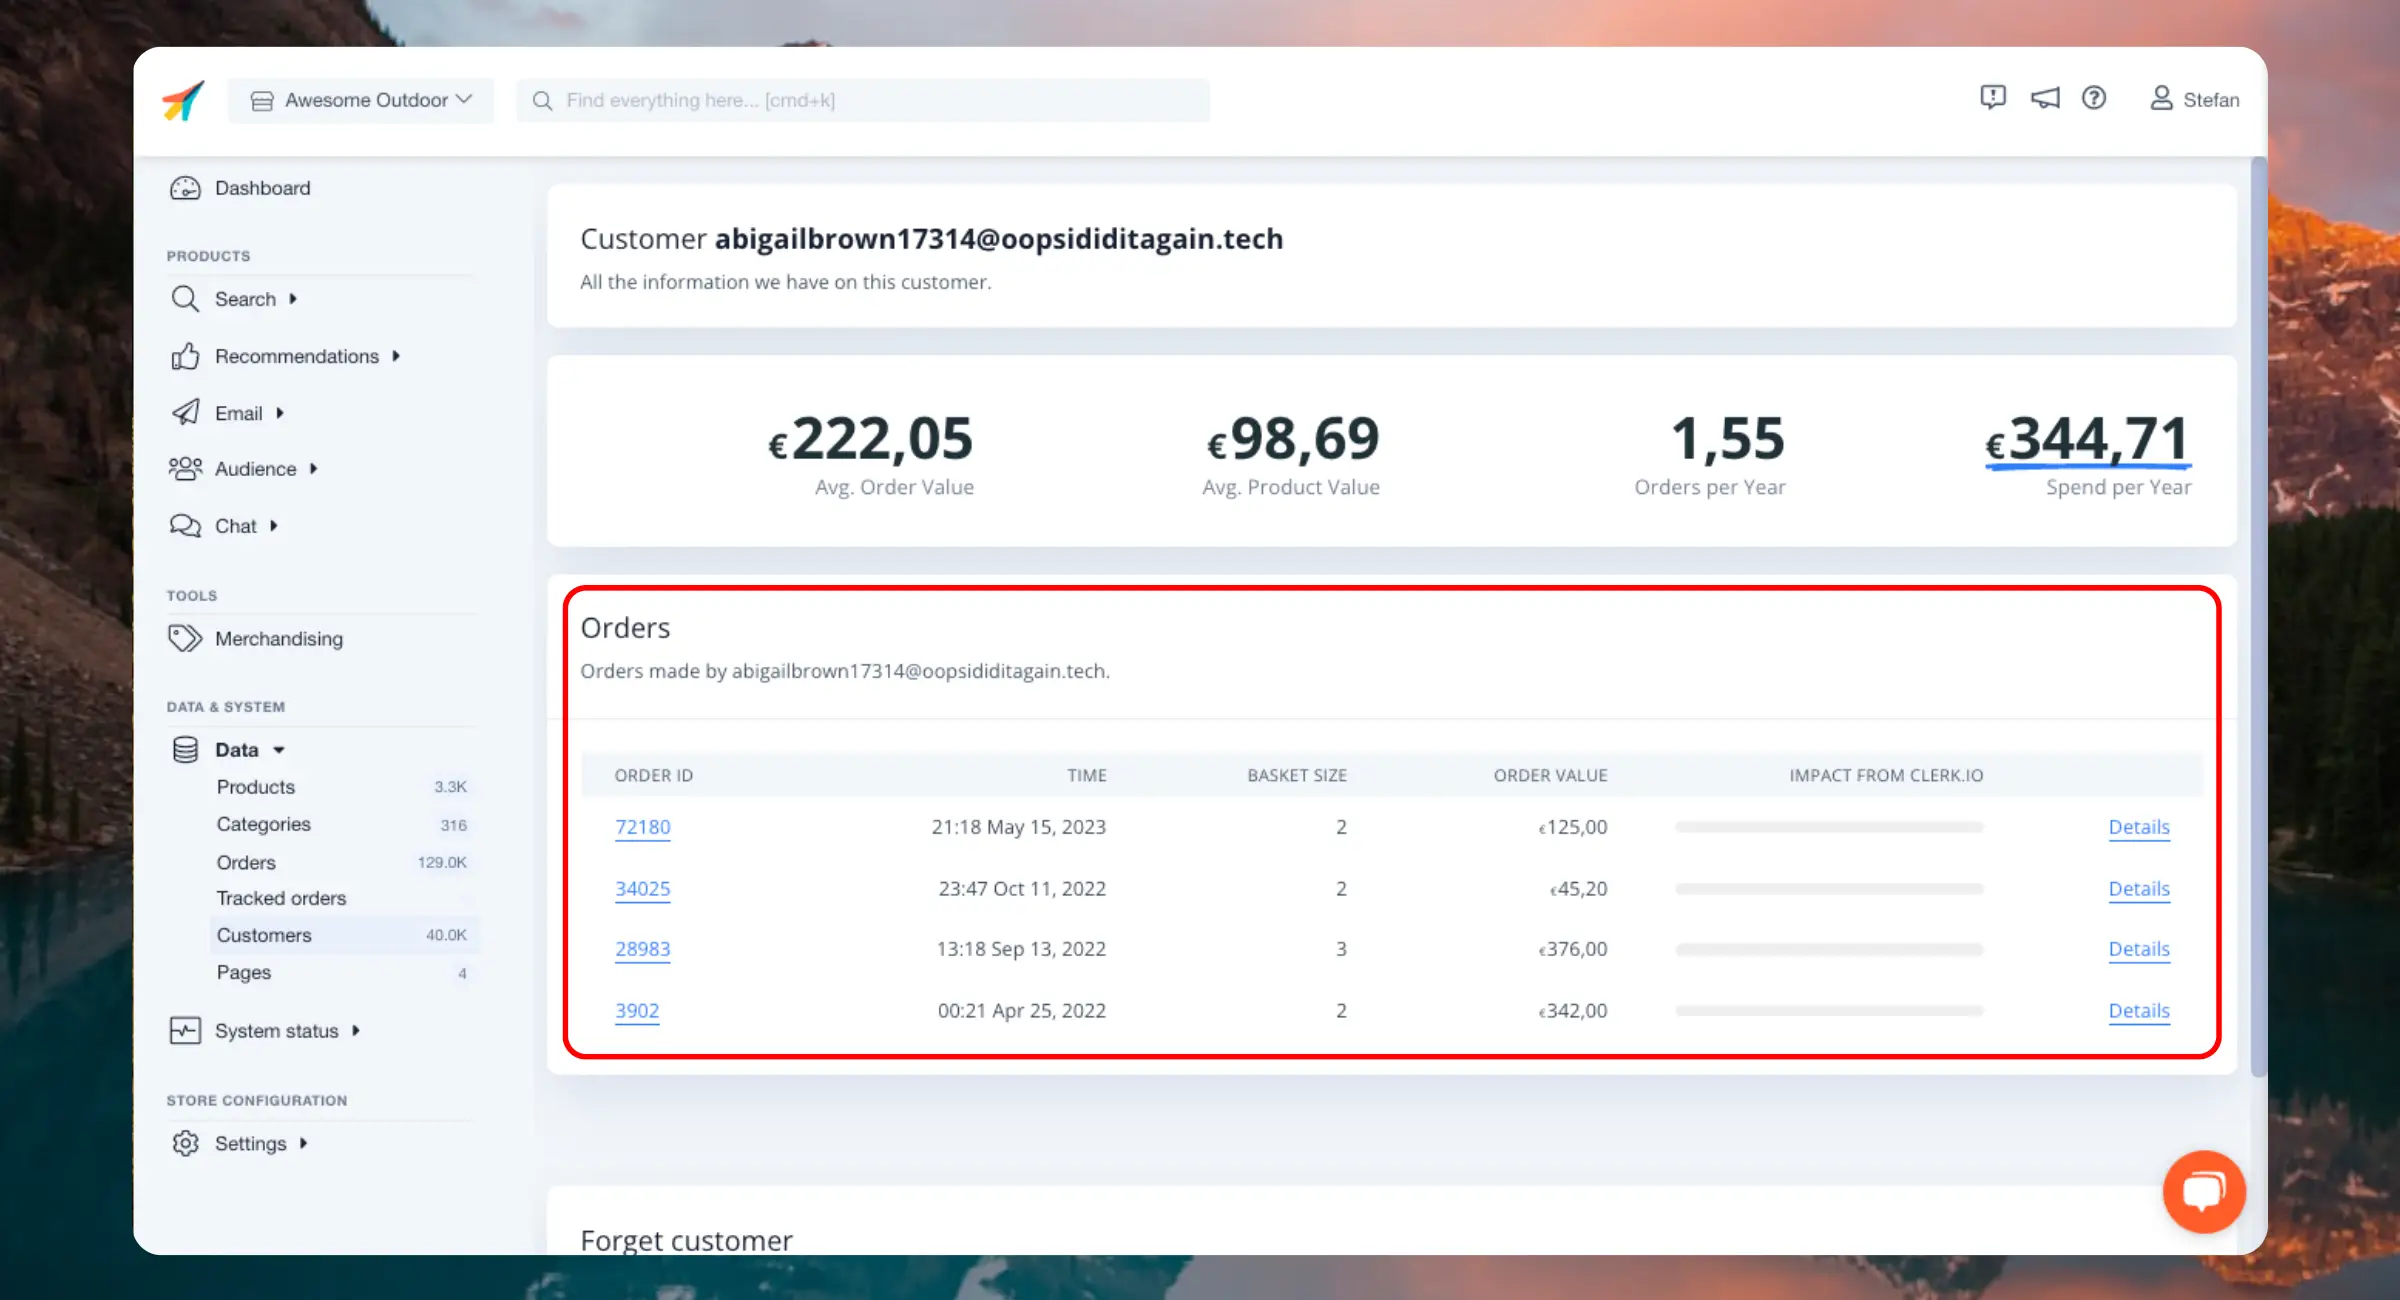Image resolution: width=2400 pixels, height=1300 pixels.
Task: Click the Clerk.io paper plane logo
Action: click(x=183, y=100)
